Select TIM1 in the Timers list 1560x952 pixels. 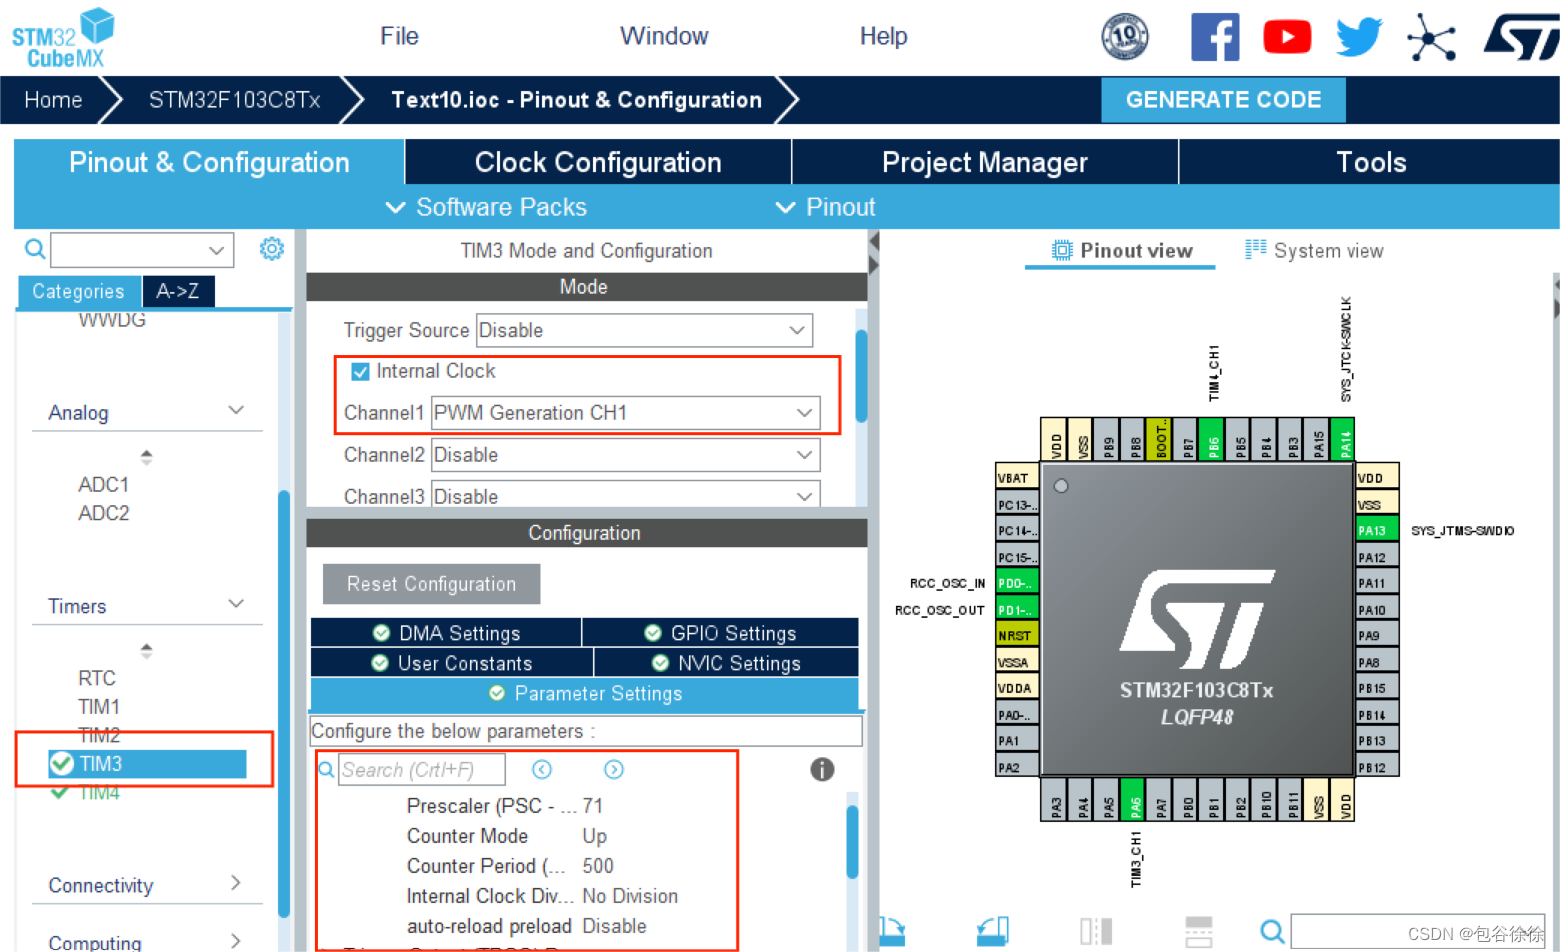(99, 707)
